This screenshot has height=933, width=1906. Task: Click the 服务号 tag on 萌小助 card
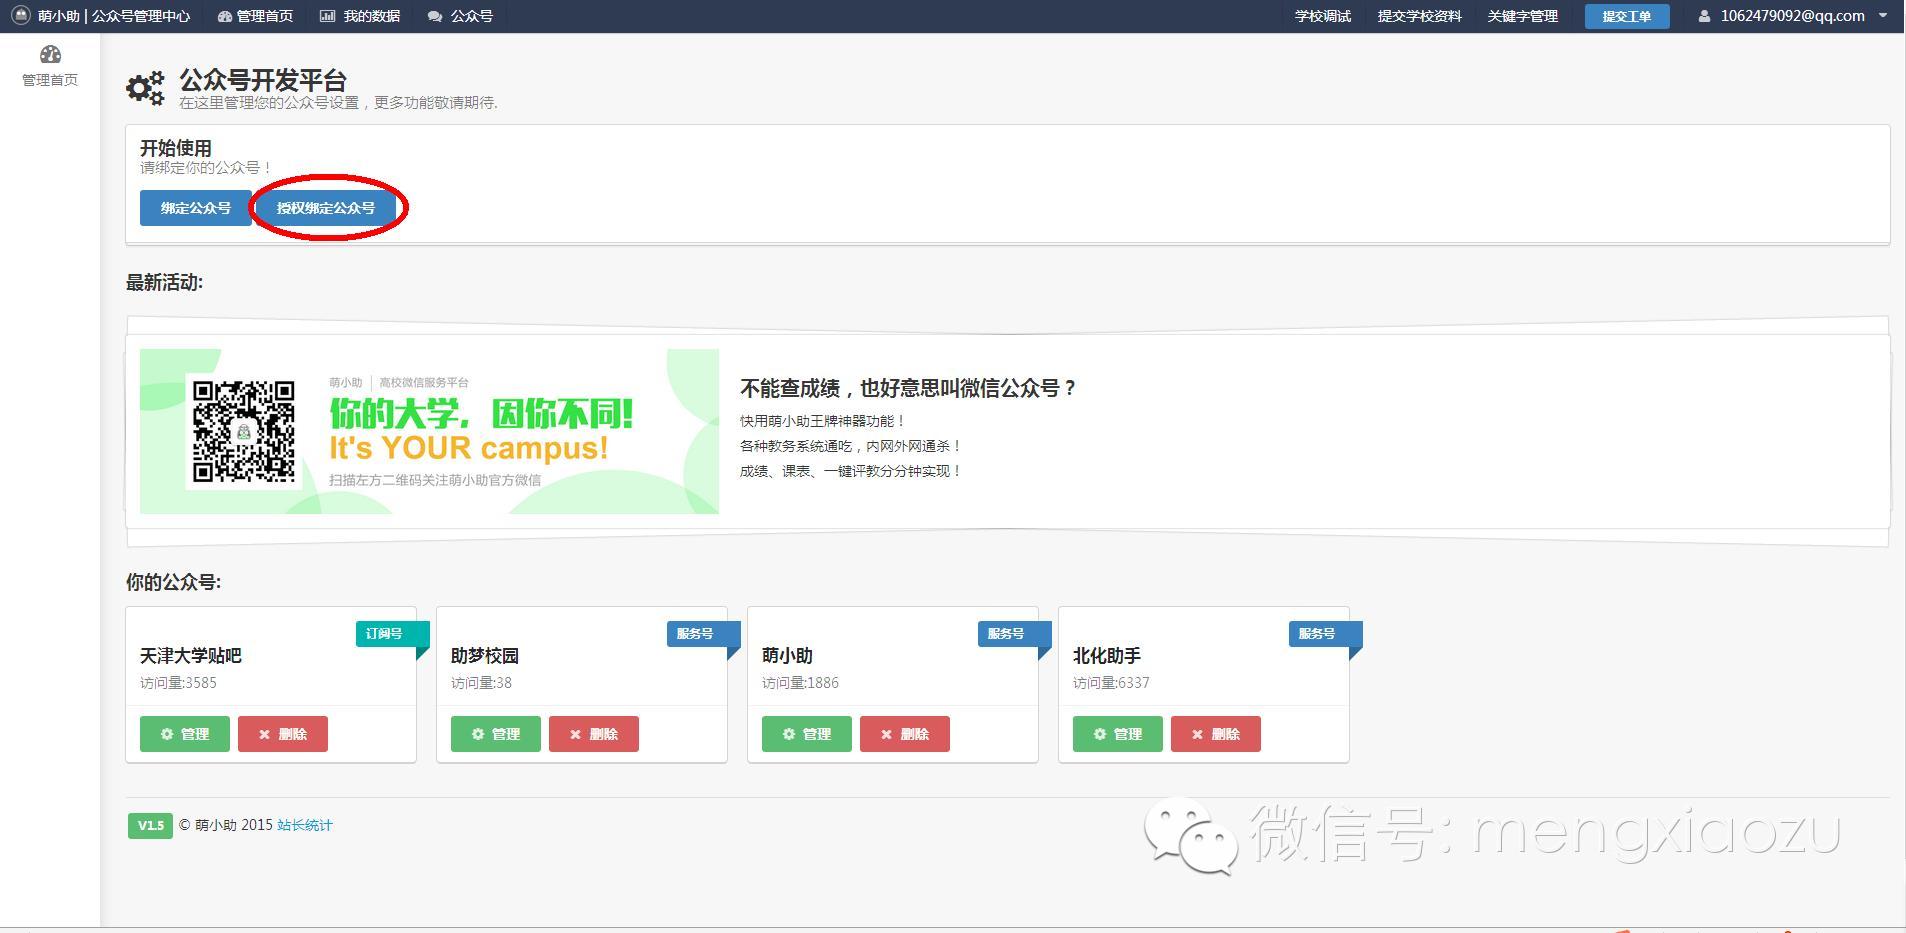(1013, 634)
